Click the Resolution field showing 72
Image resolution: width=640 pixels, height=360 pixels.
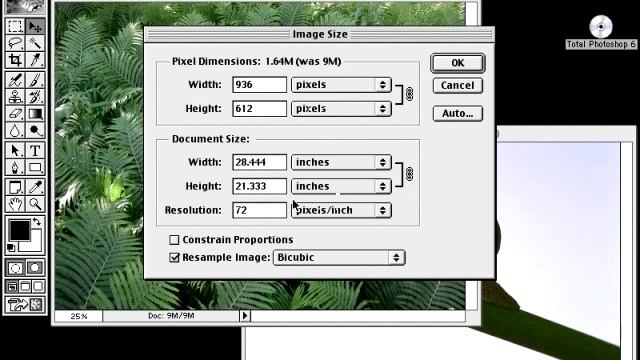260,211
